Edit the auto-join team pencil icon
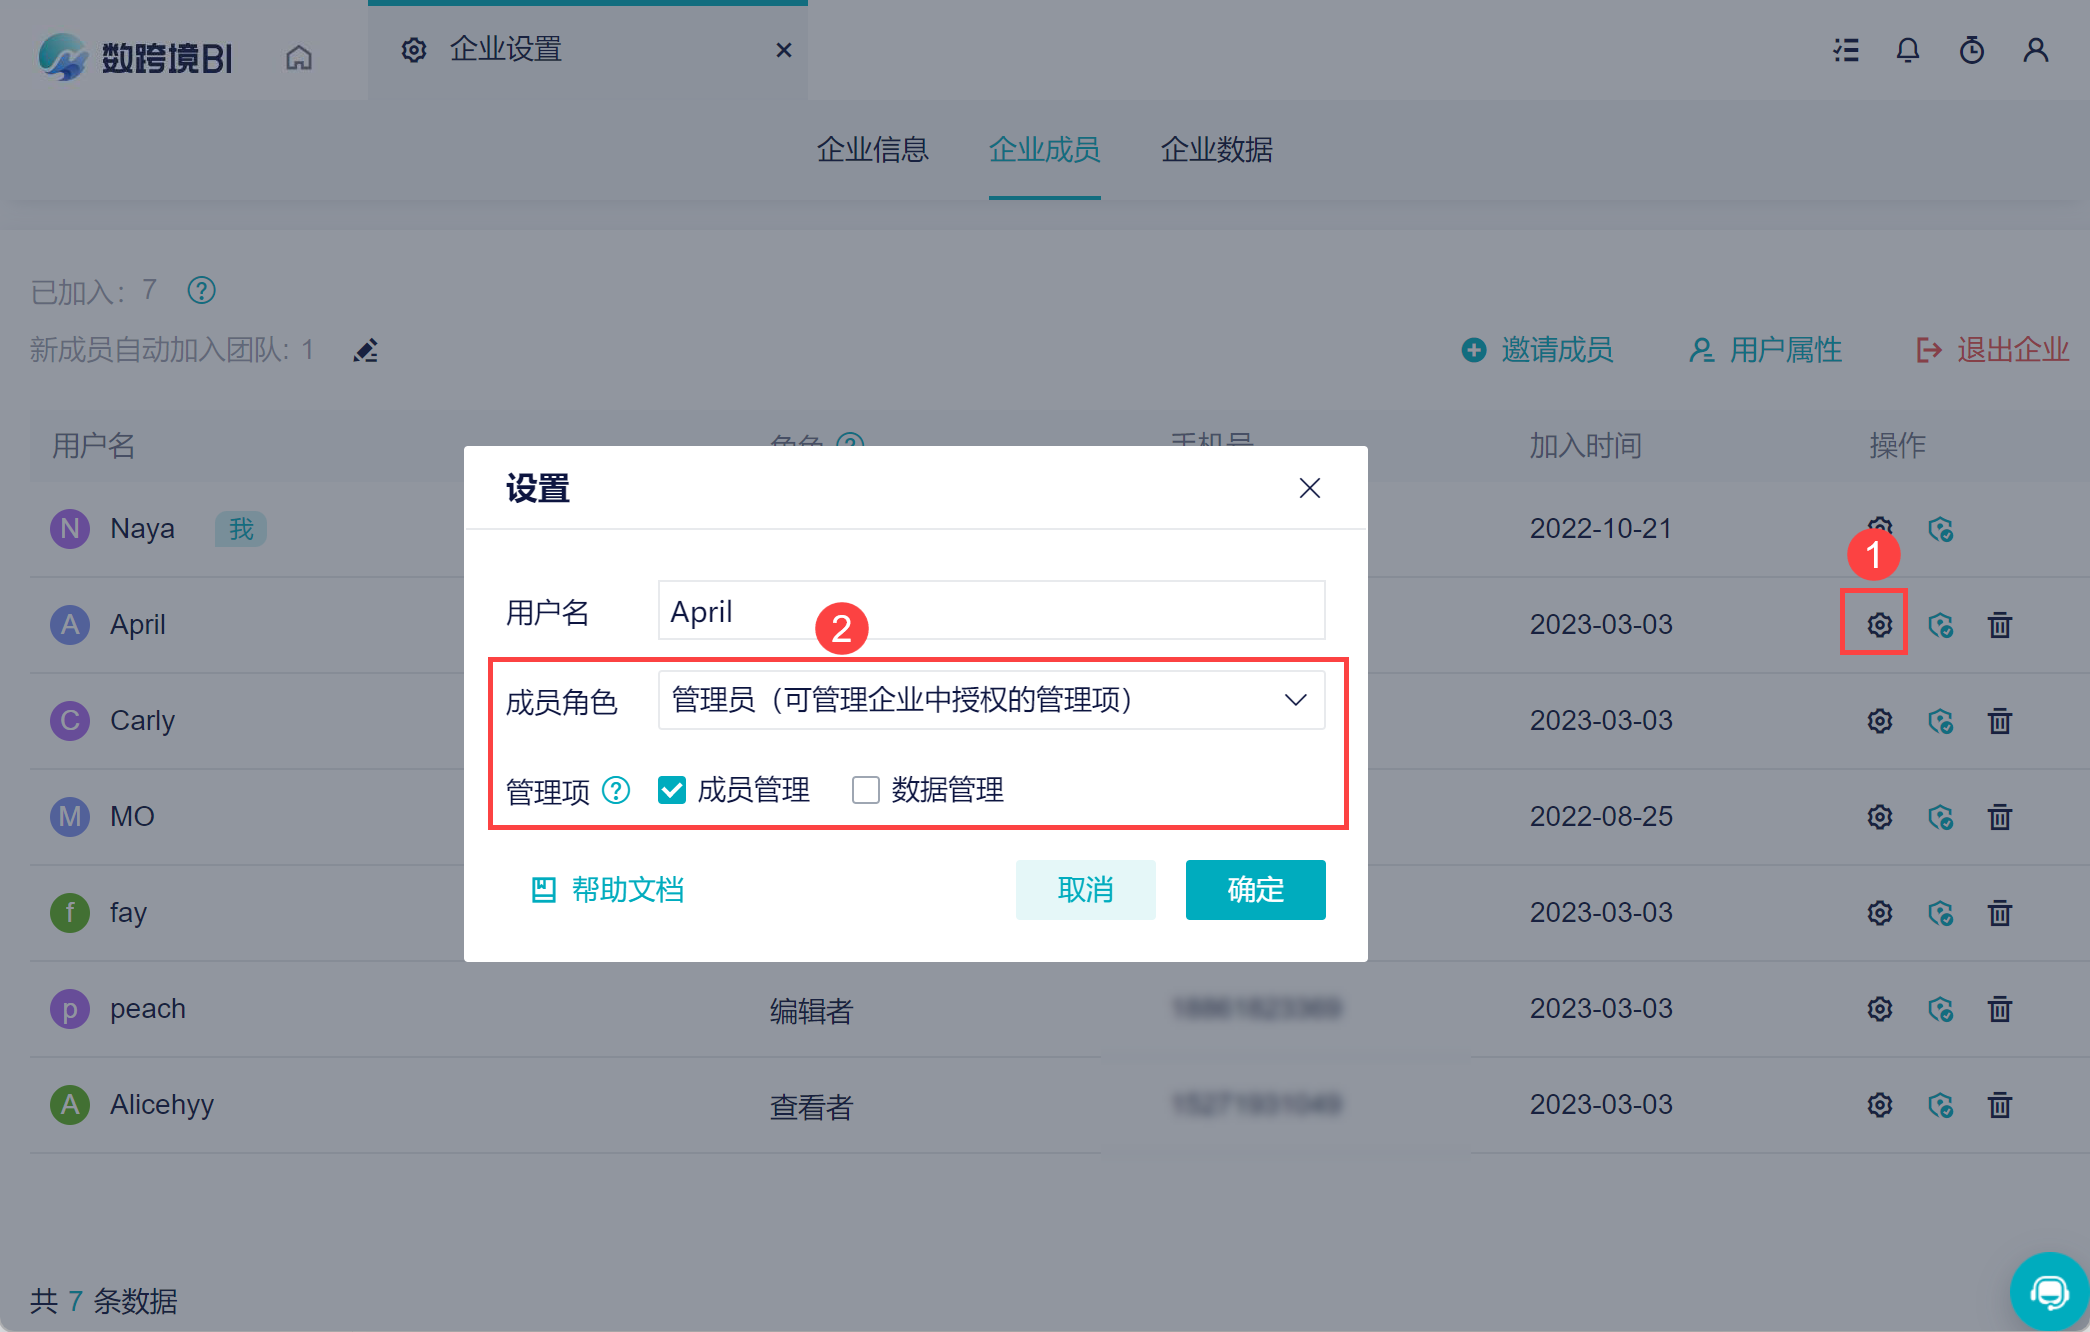The image size is (2090, 1332). 366,350
